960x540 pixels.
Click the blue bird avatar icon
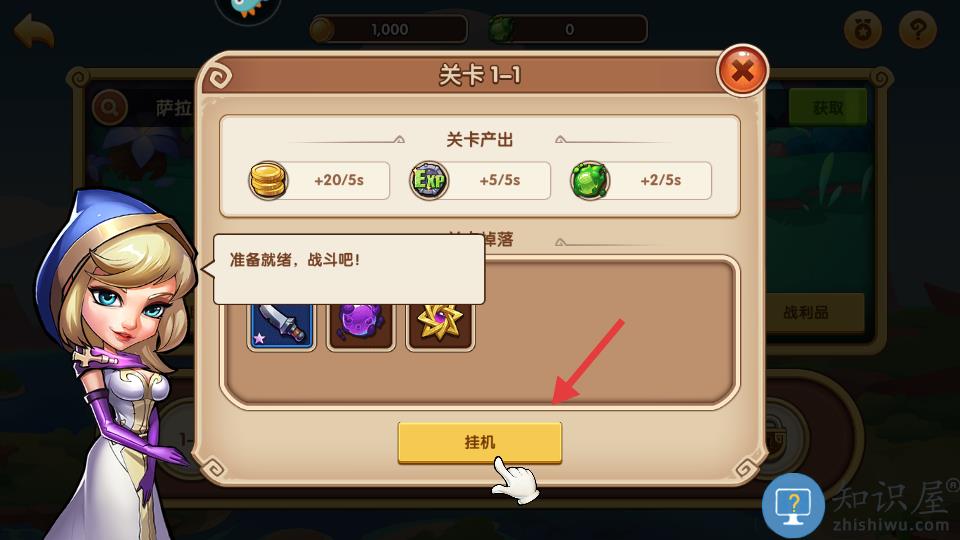click(x=249, y=9)
